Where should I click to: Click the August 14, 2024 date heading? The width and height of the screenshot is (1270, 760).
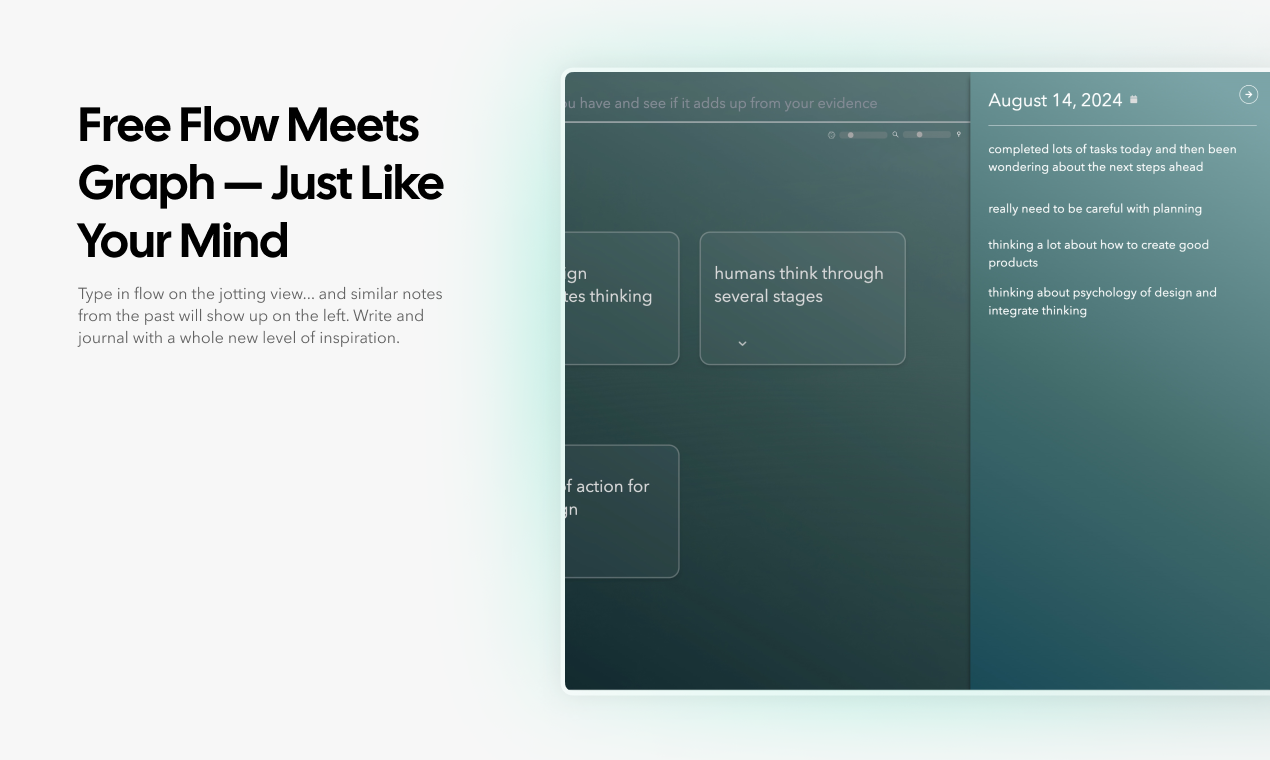(x=1055, y=100)
